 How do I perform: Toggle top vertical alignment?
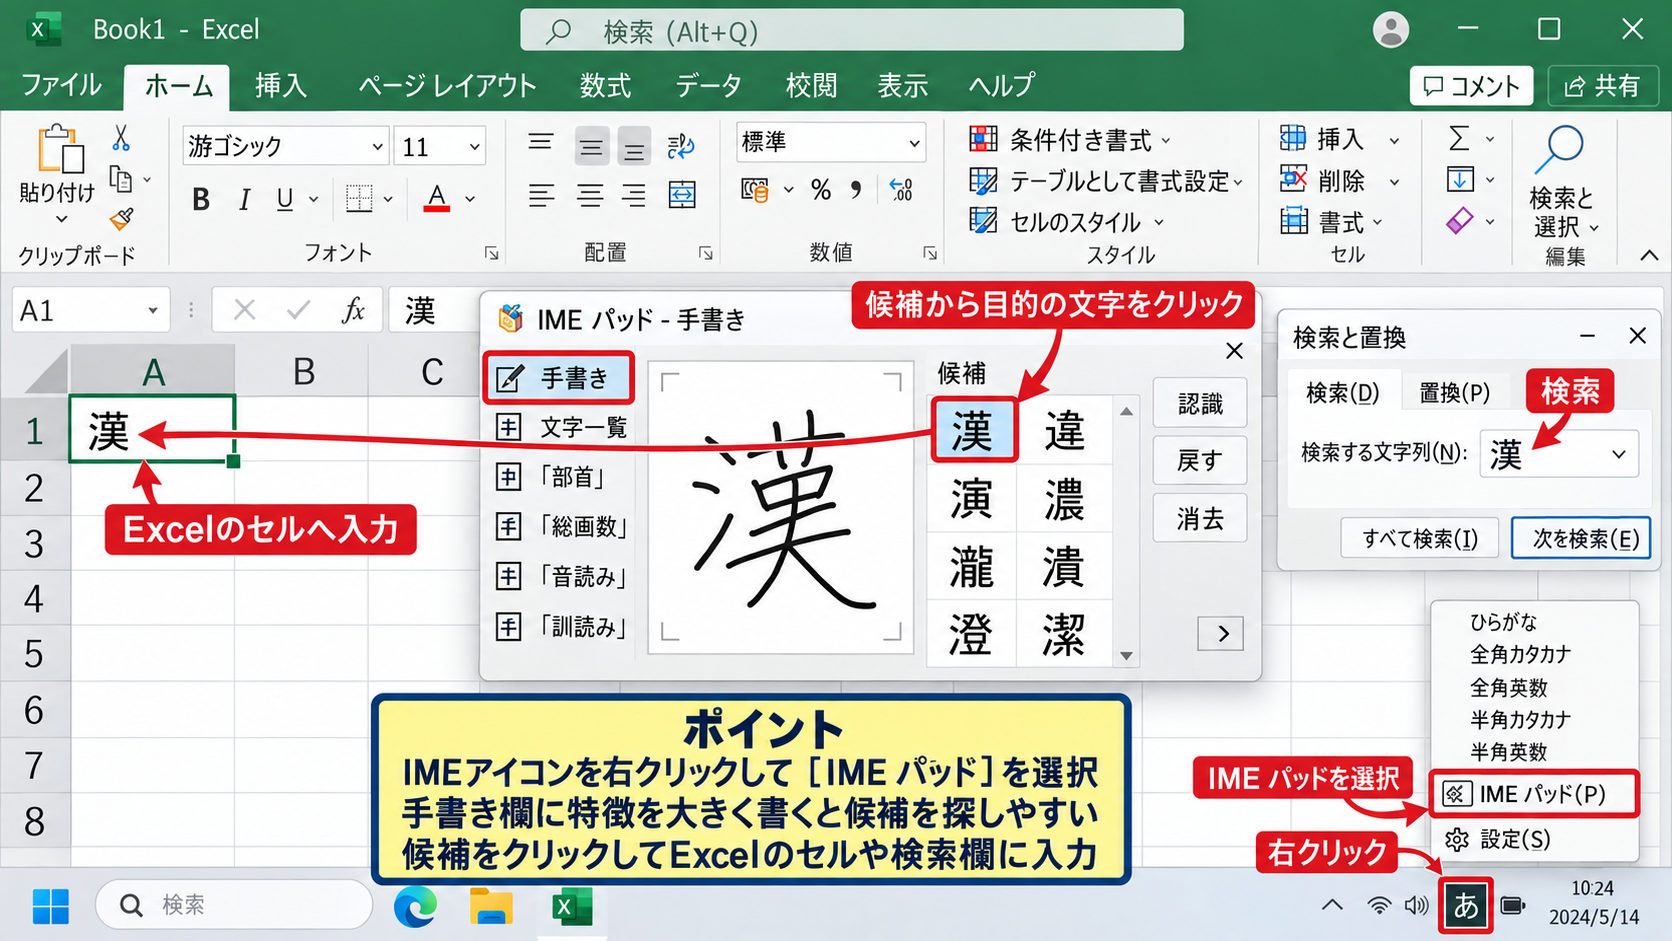click(x=541, y=142)
